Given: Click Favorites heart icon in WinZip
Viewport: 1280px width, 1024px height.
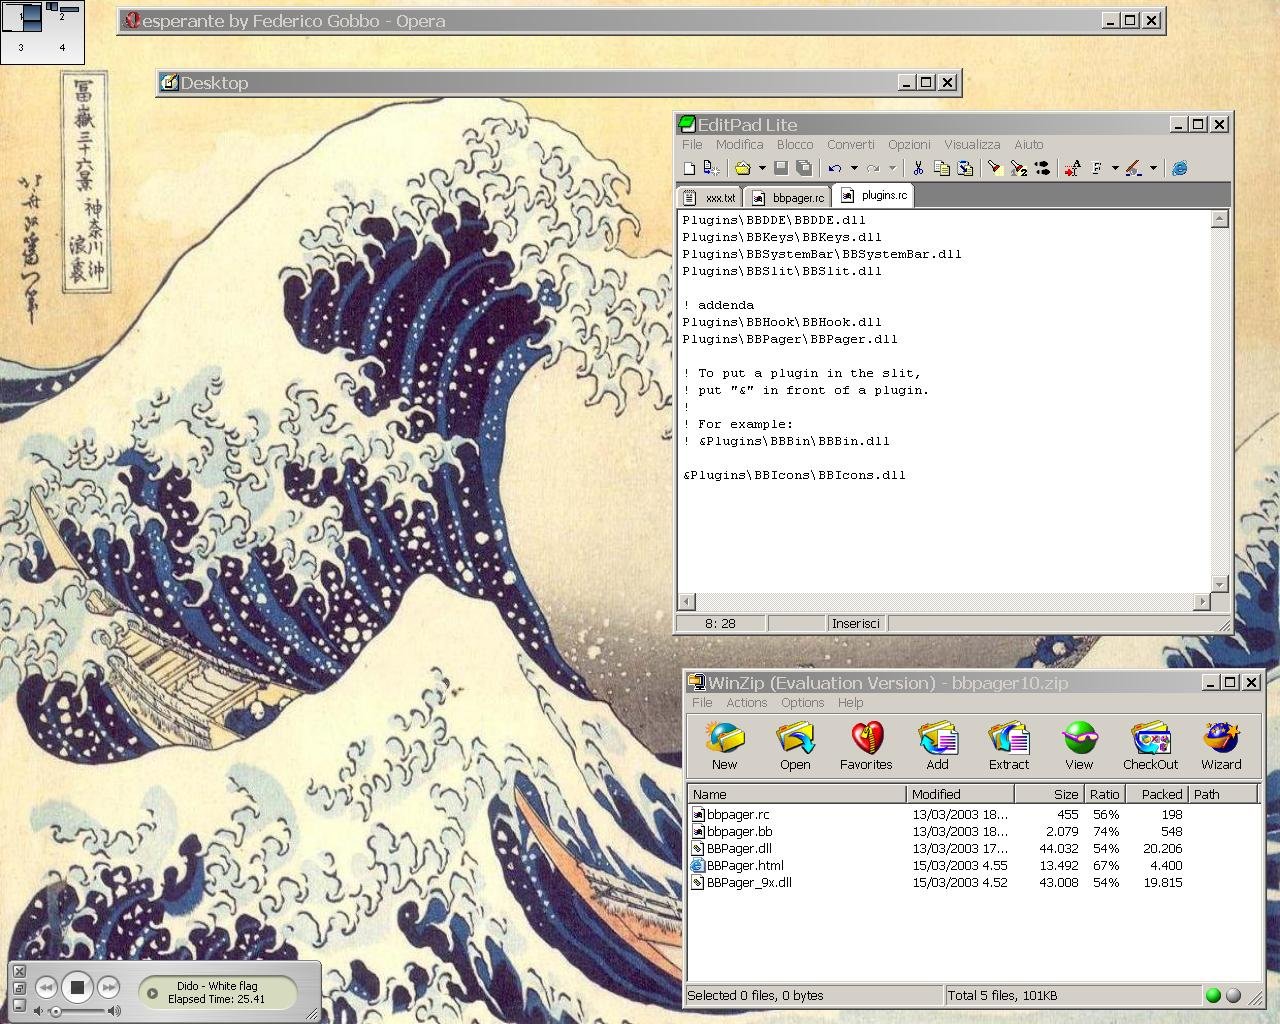Looking at the screenshot, I should point(866,746).
